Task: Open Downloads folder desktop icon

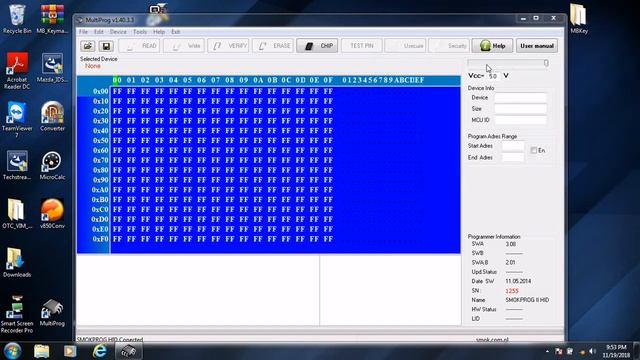Action: pos(17,262)
